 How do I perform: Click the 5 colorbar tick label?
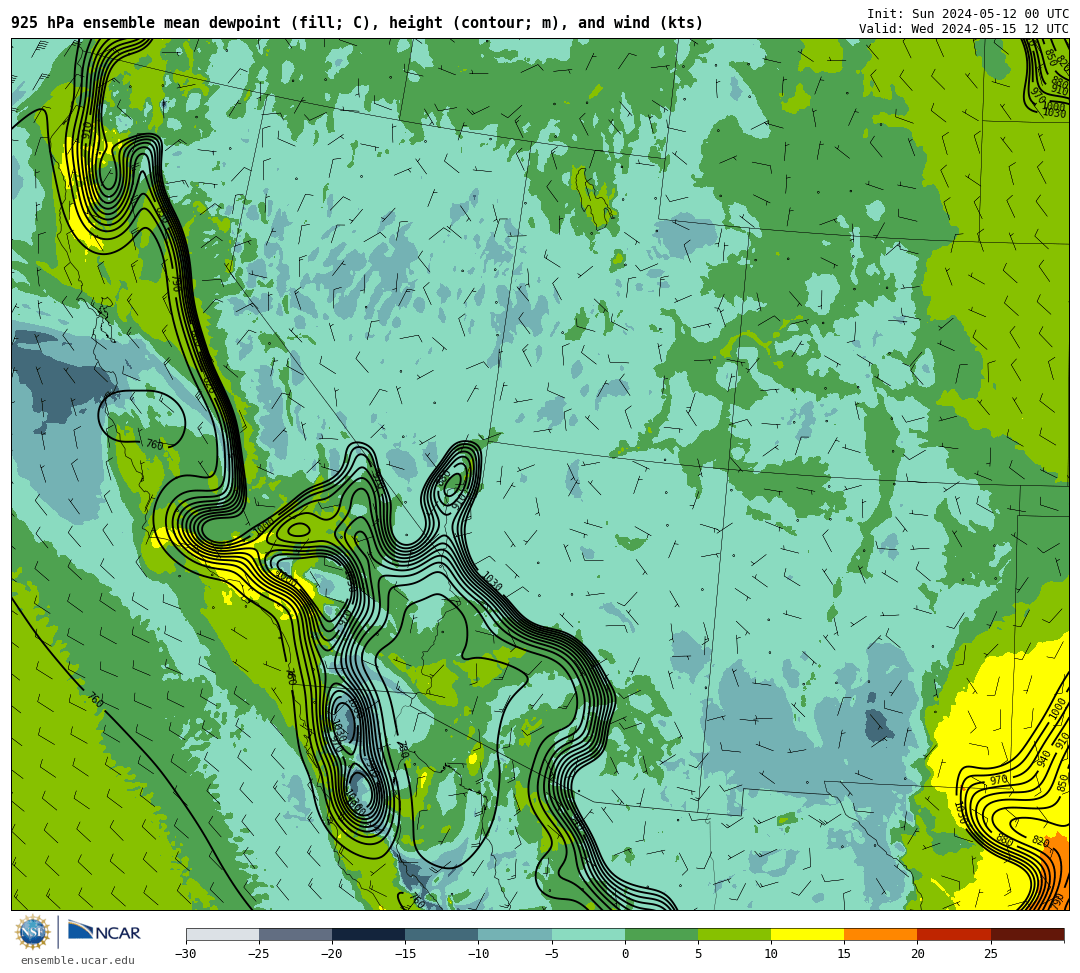698,954
